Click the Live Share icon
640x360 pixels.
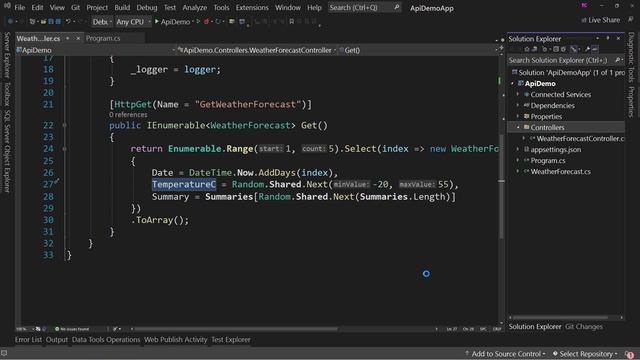584,20
